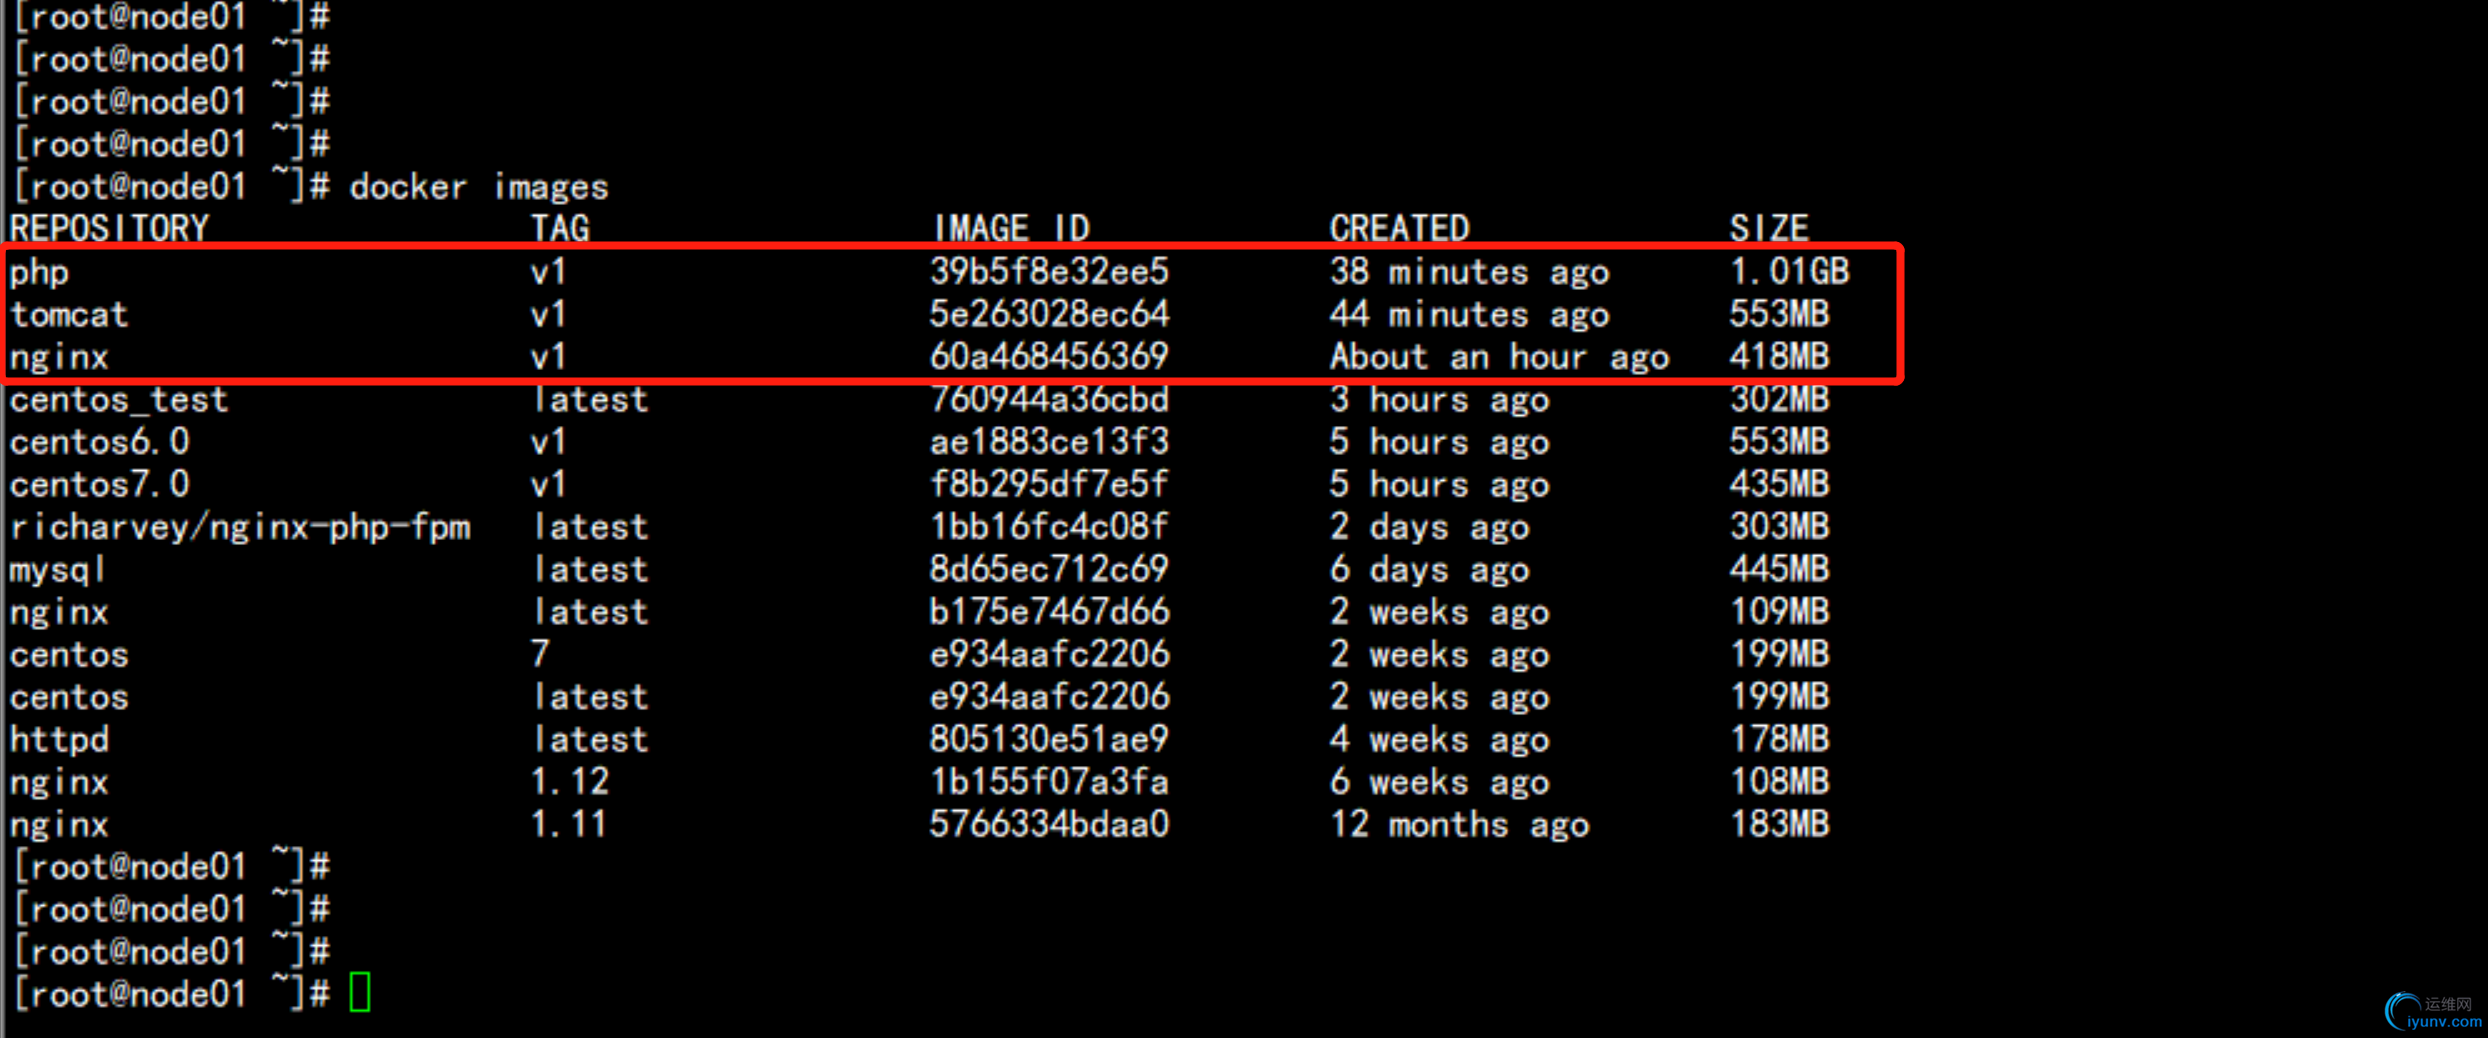Select the 'richarvey/nginx-php-fpm' repository name
The width and height of the screenshot is (2488, 1038).
coord(240,527)
